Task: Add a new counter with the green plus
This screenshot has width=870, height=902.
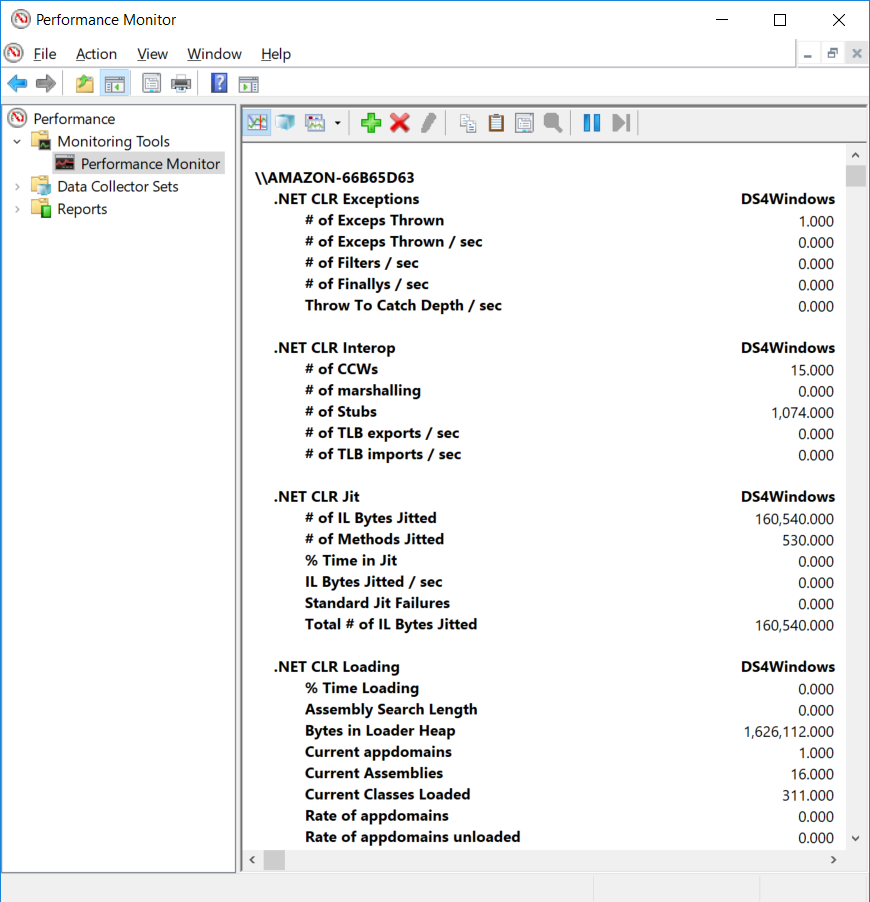Action: pos(370,122)
